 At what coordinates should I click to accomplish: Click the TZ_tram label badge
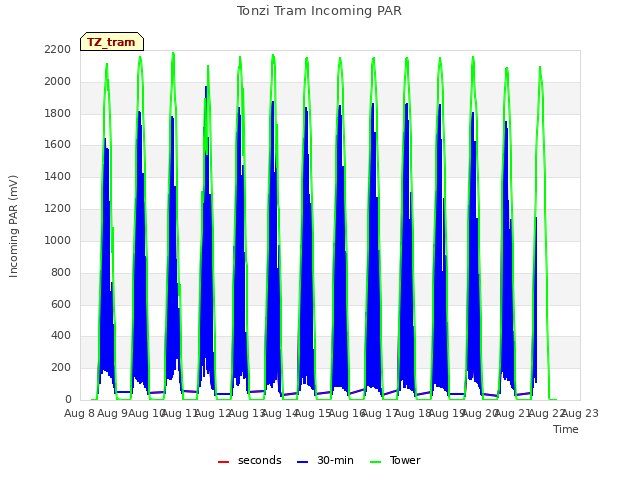(111, 42)
